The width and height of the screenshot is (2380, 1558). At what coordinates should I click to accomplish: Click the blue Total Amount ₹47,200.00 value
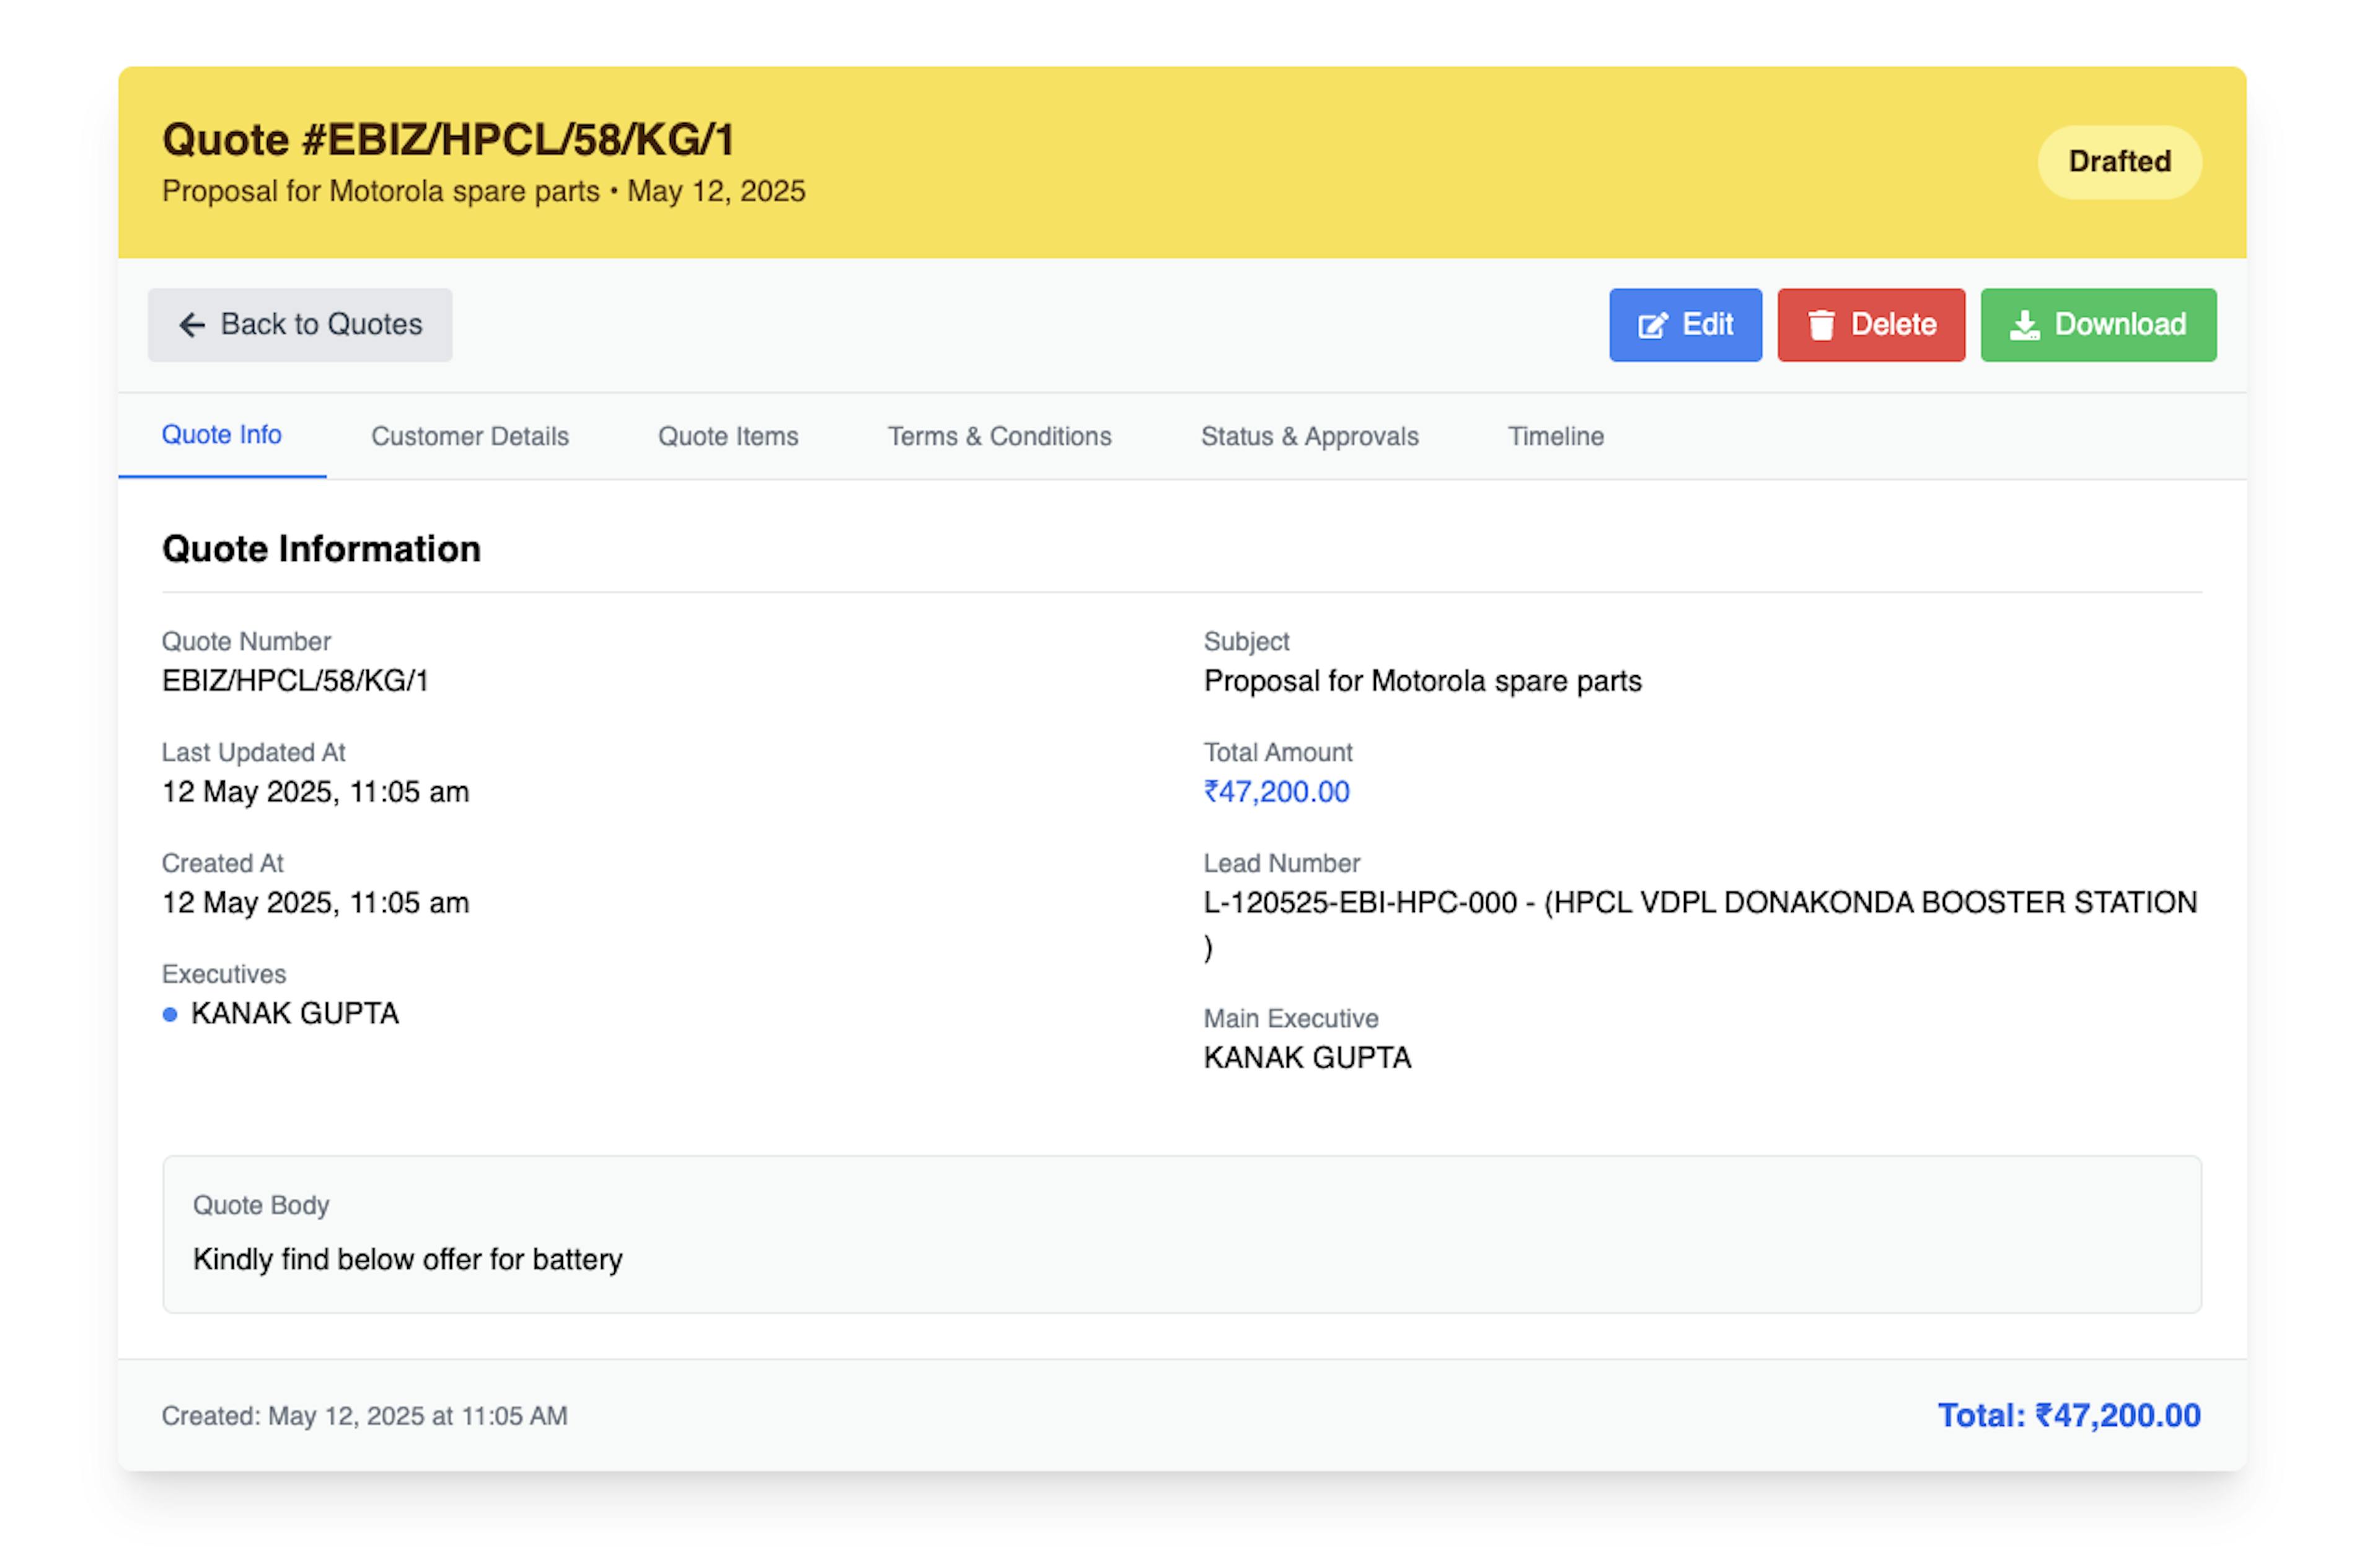click(1276, 792)
